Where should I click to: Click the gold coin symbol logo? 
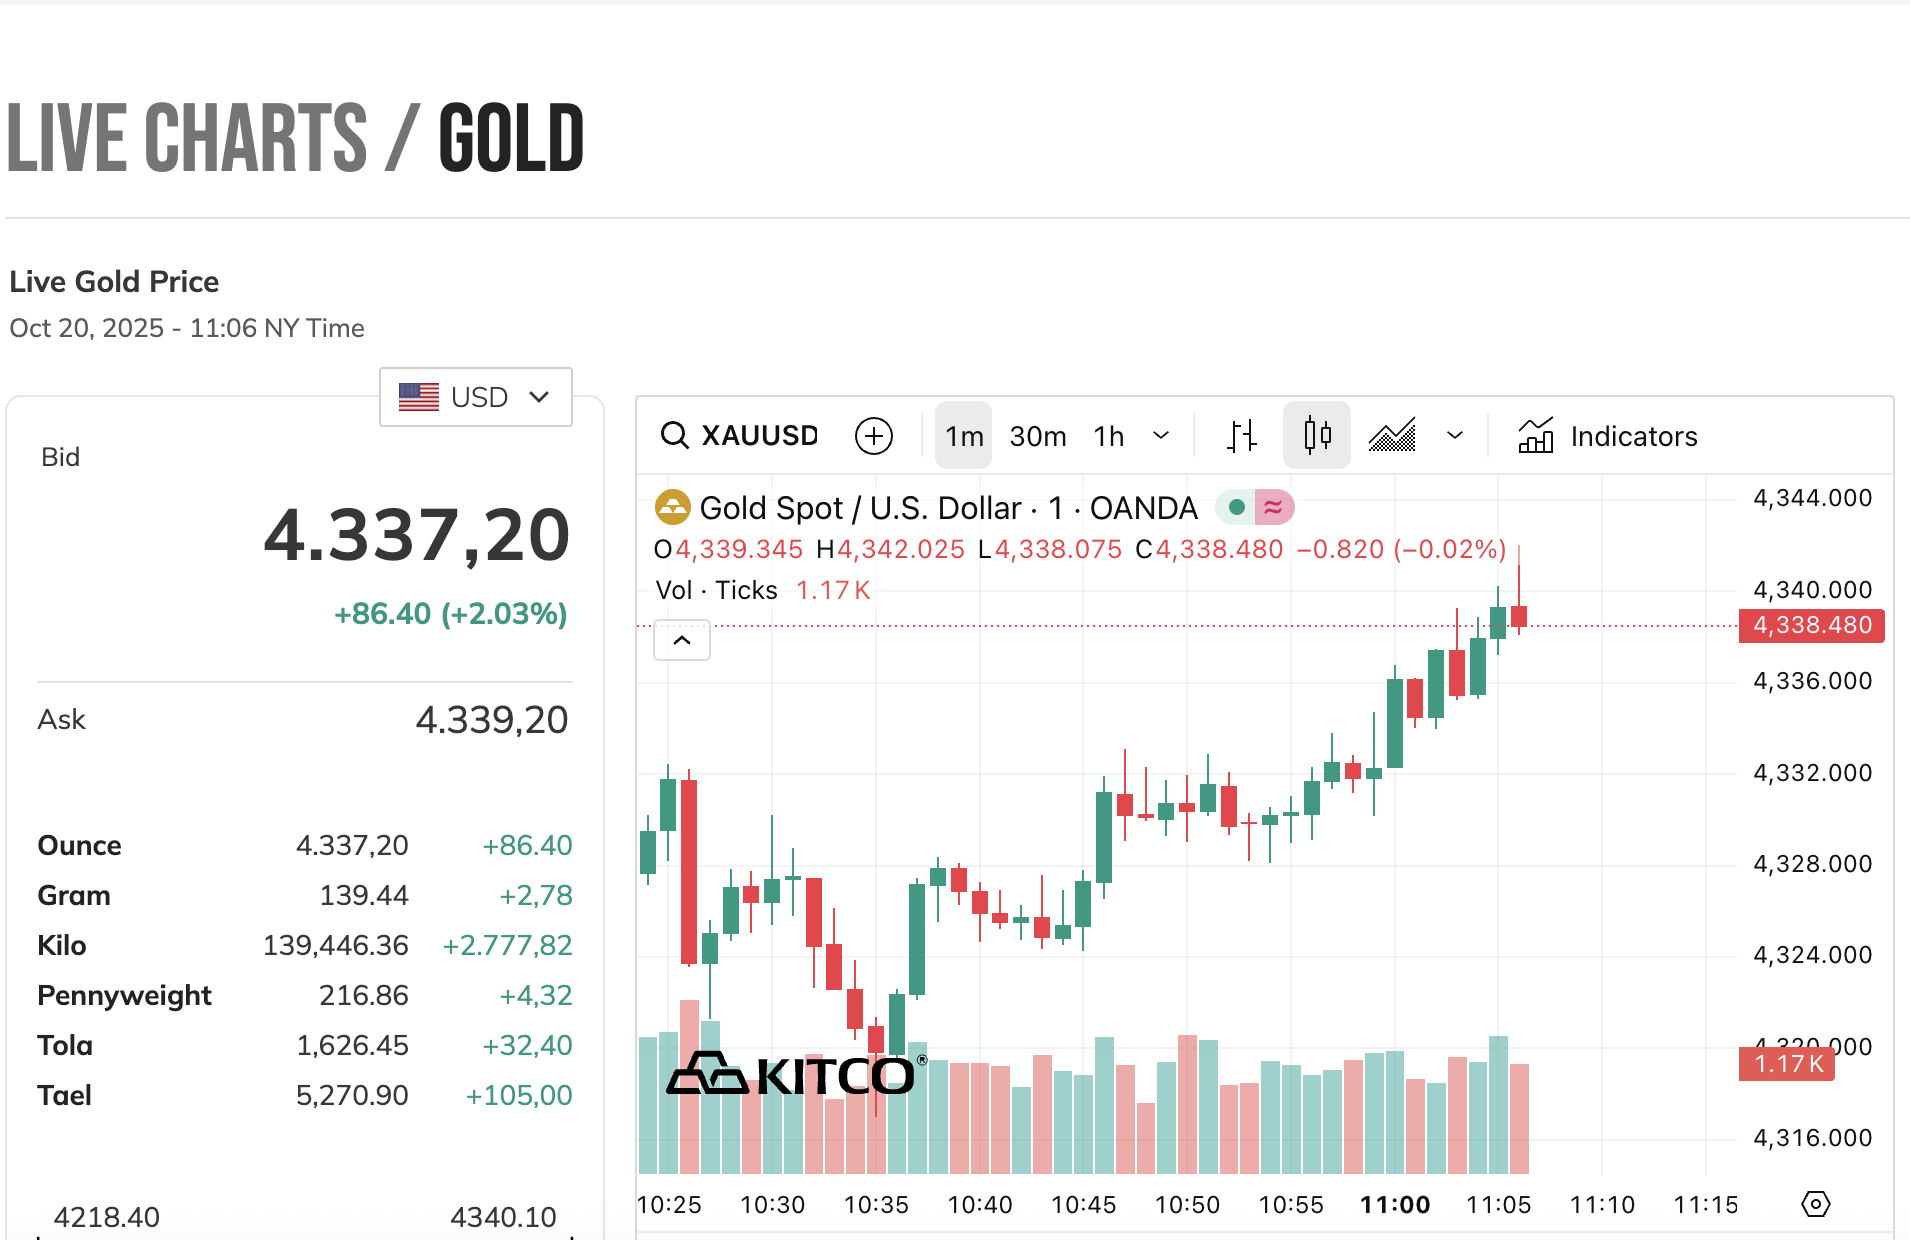click(673, 508)
